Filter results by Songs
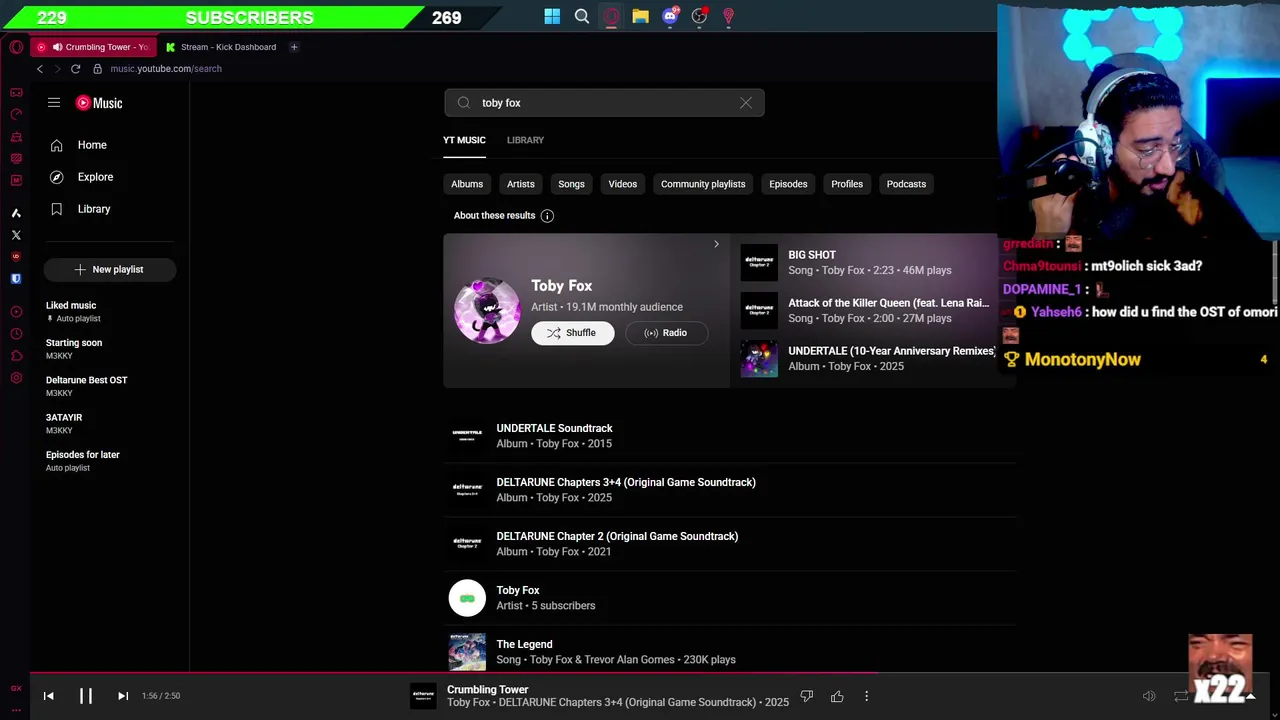Image resolution: width=1280 pixels, height=720 pixels. pos(571,184)
